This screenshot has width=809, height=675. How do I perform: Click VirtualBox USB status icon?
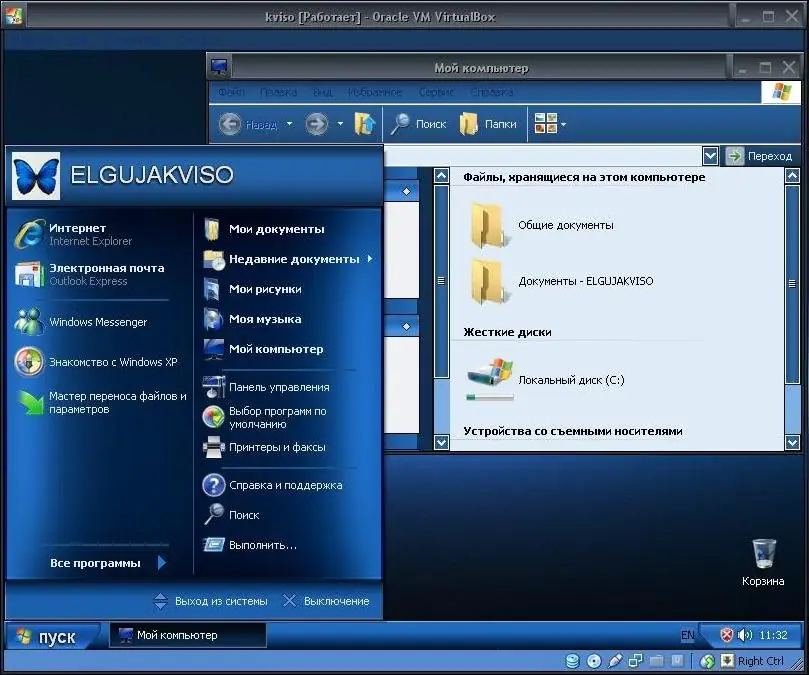tap(615, 661)
